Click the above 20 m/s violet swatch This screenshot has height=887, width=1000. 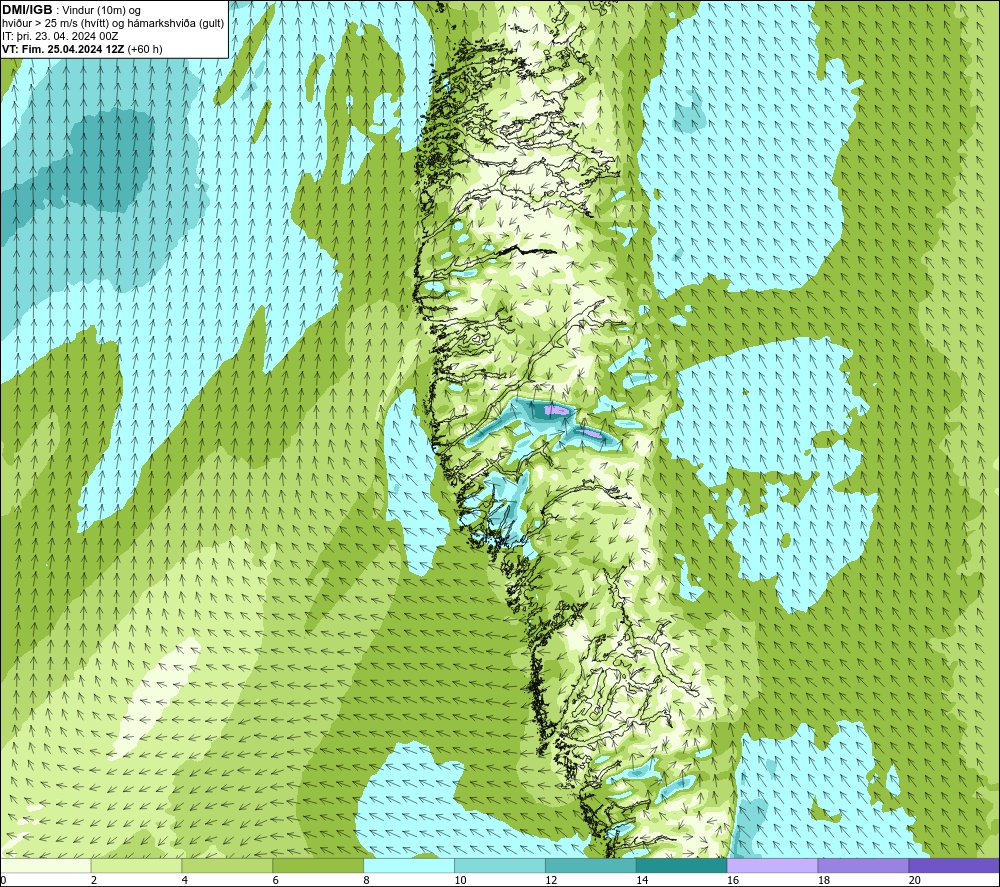(x=953, y=865)
